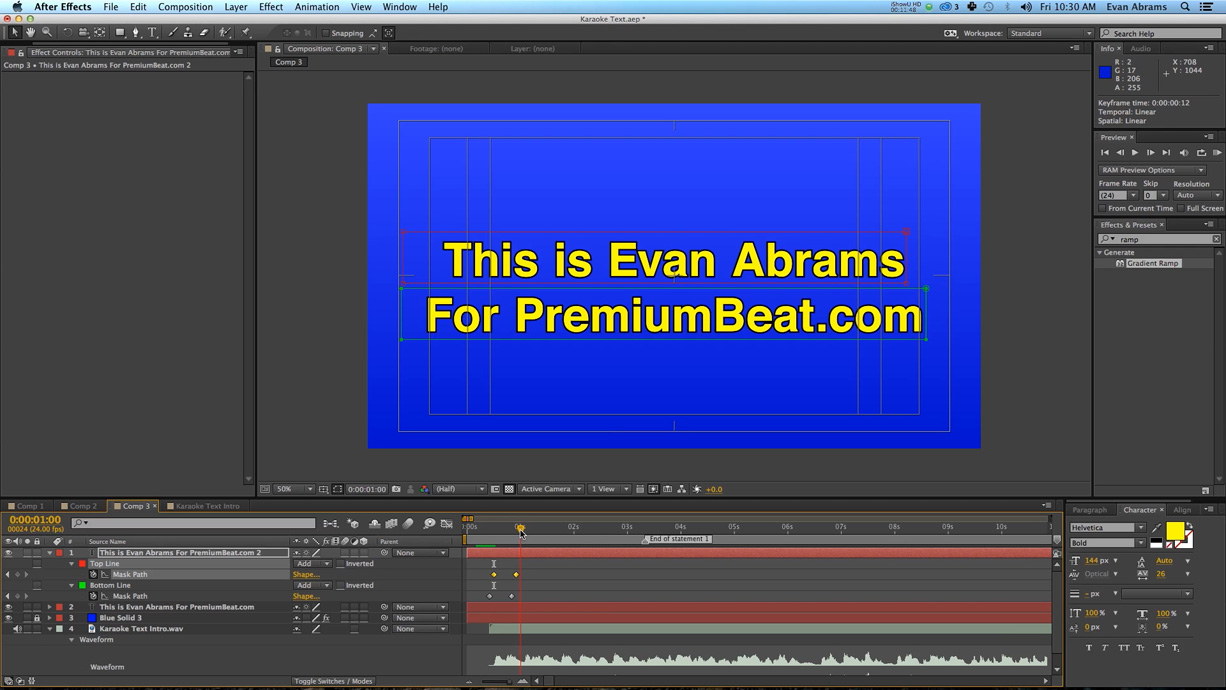
Task: Click the RAM preview button
Action: 1217,153
